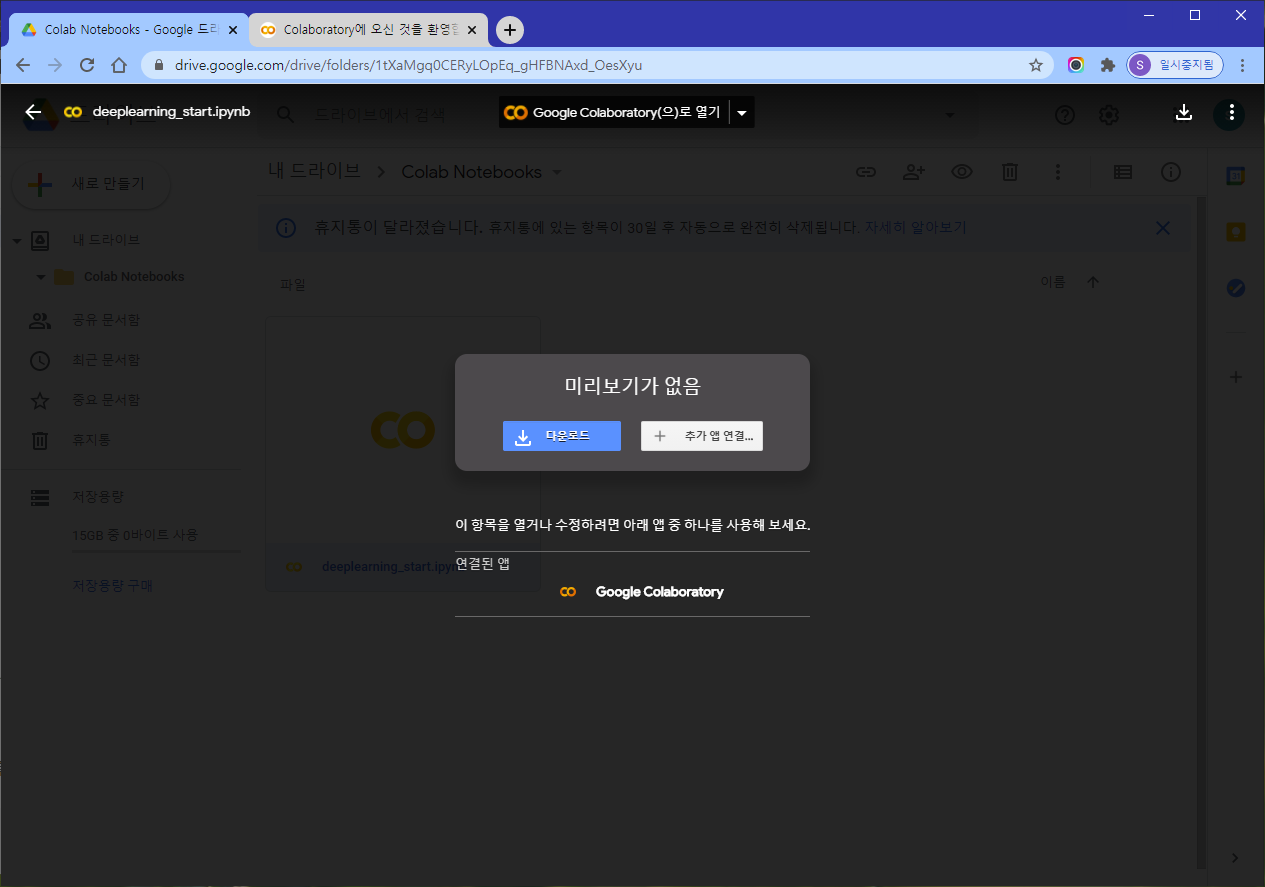Click the 추가 앱 연결... button
The image size is (1265, 887).
702,436
